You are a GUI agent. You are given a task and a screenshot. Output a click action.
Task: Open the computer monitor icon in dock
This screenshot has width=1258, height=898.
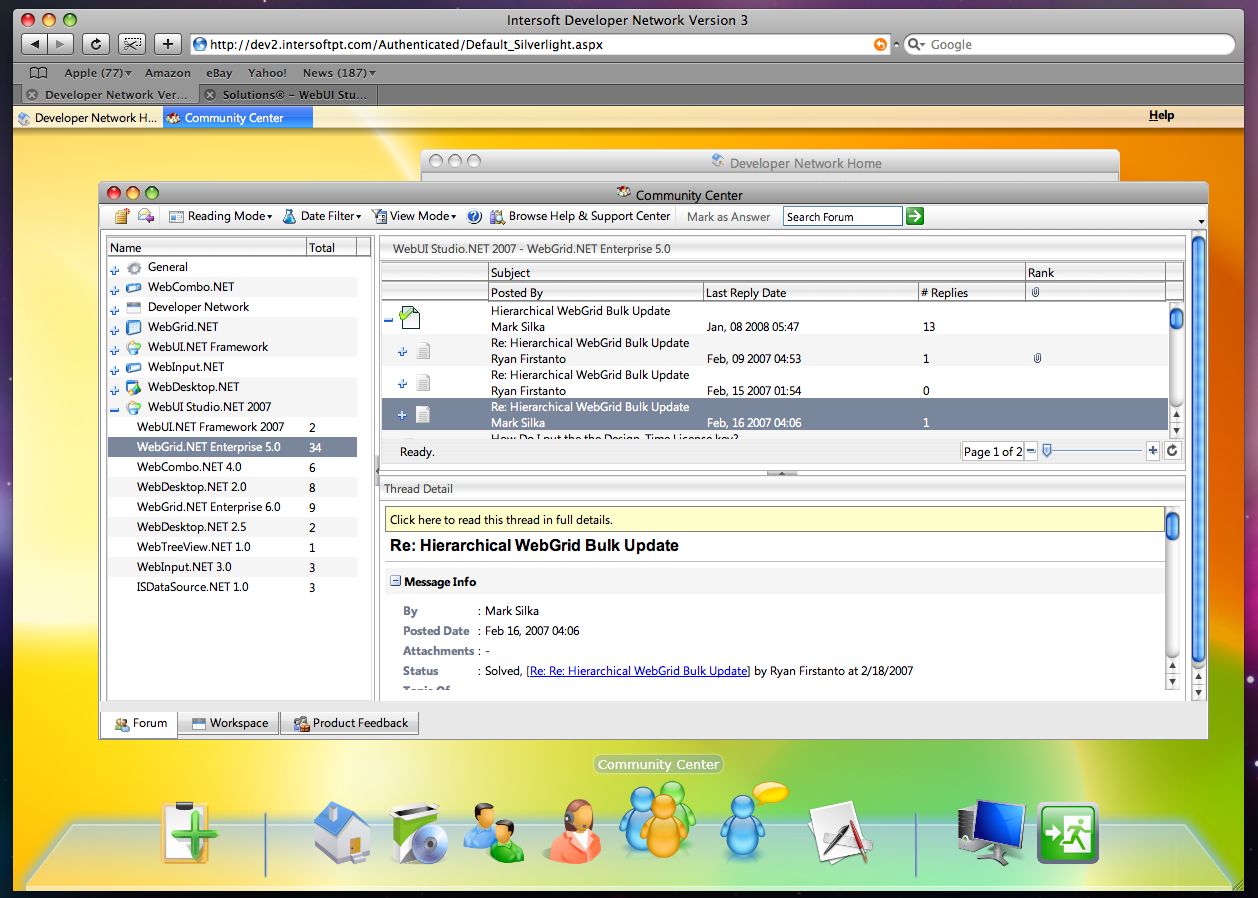(x=990, y=832)
